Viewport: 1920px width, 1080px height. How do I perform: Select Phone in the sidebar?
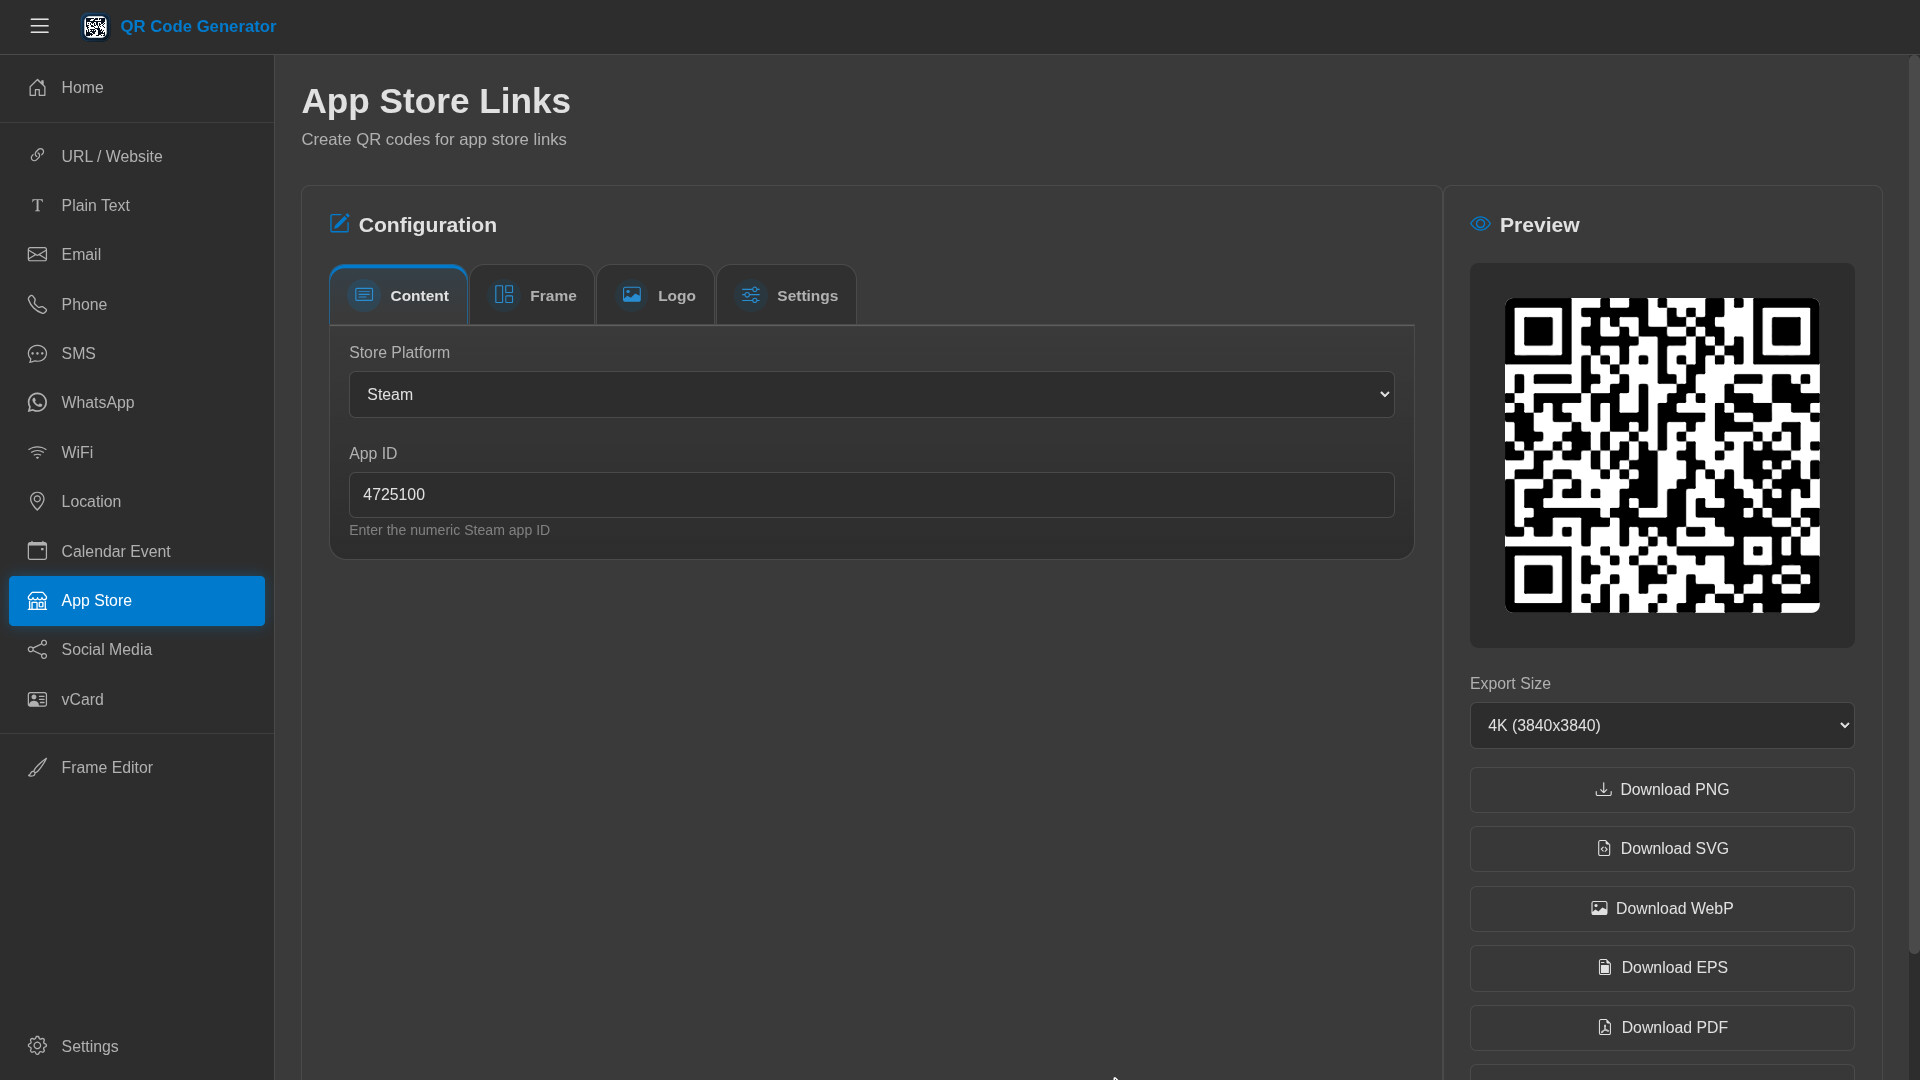pyautogui.click(x=137, y=305)
